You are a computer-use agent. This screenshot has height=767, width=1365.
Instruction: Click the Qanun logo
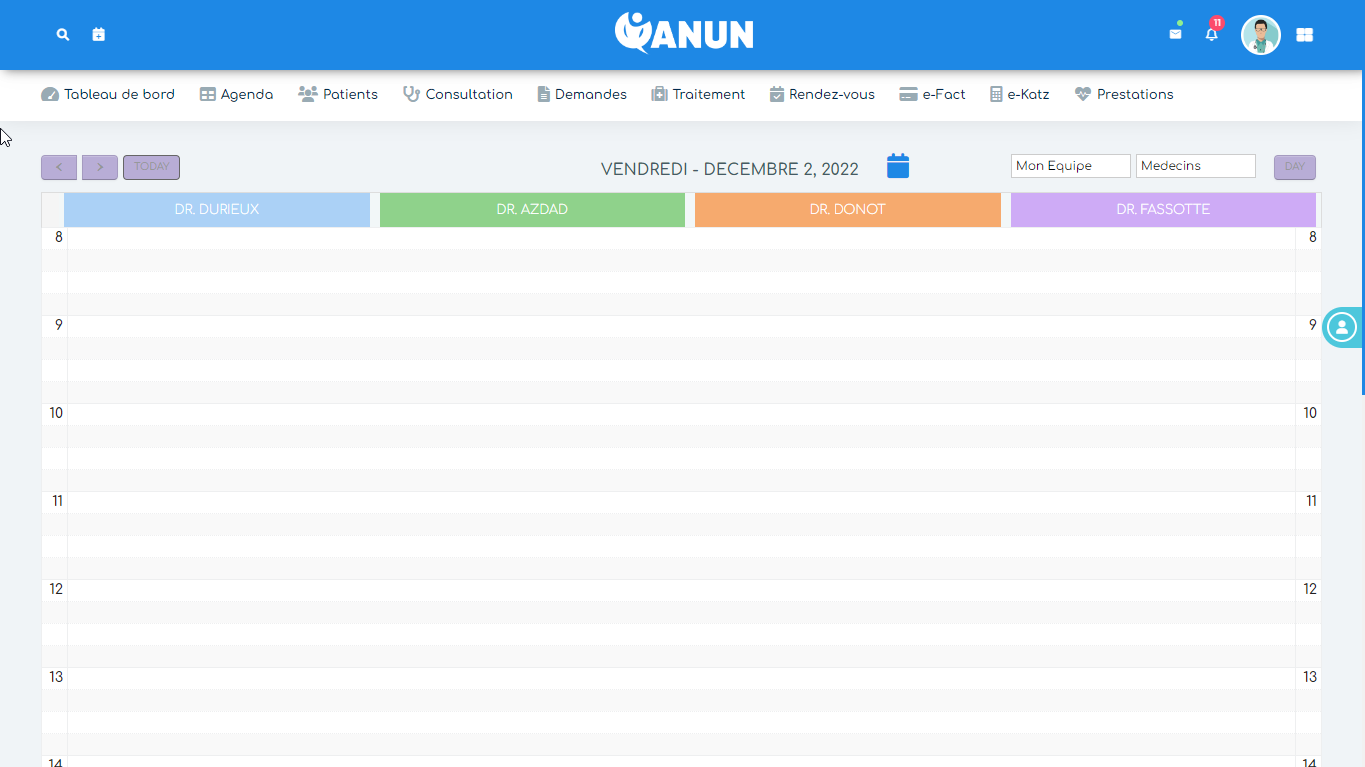pos(684,33)
